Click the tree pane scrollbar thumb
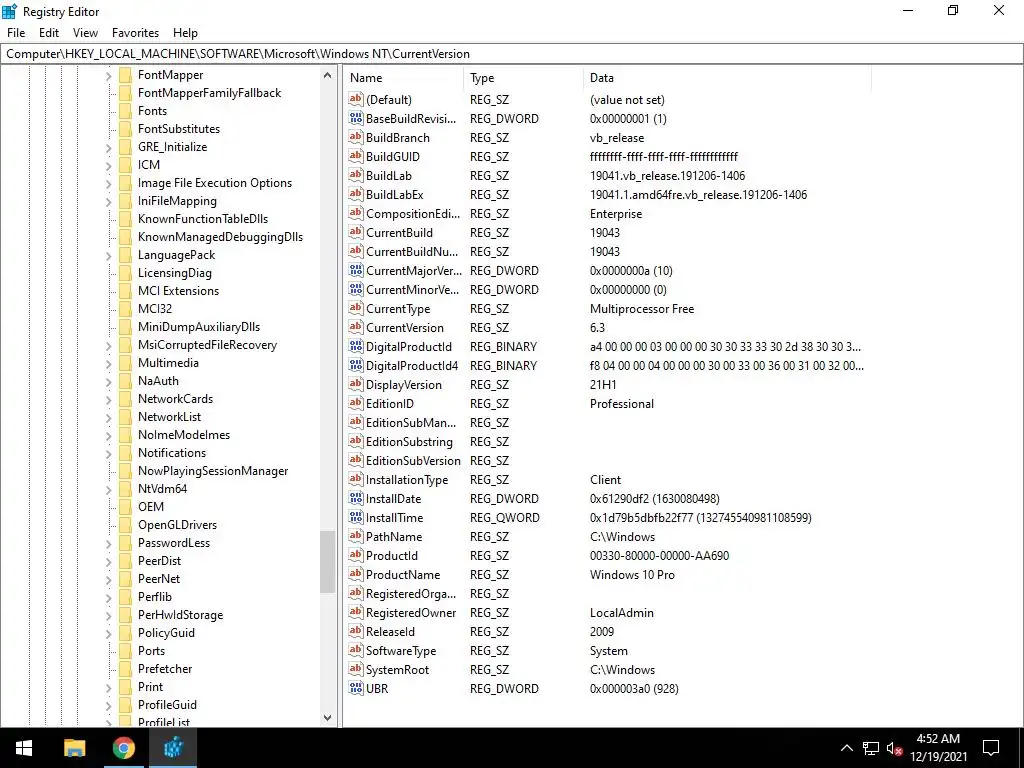The width and height of the screenshot is (1024, 768). [327, 562]
